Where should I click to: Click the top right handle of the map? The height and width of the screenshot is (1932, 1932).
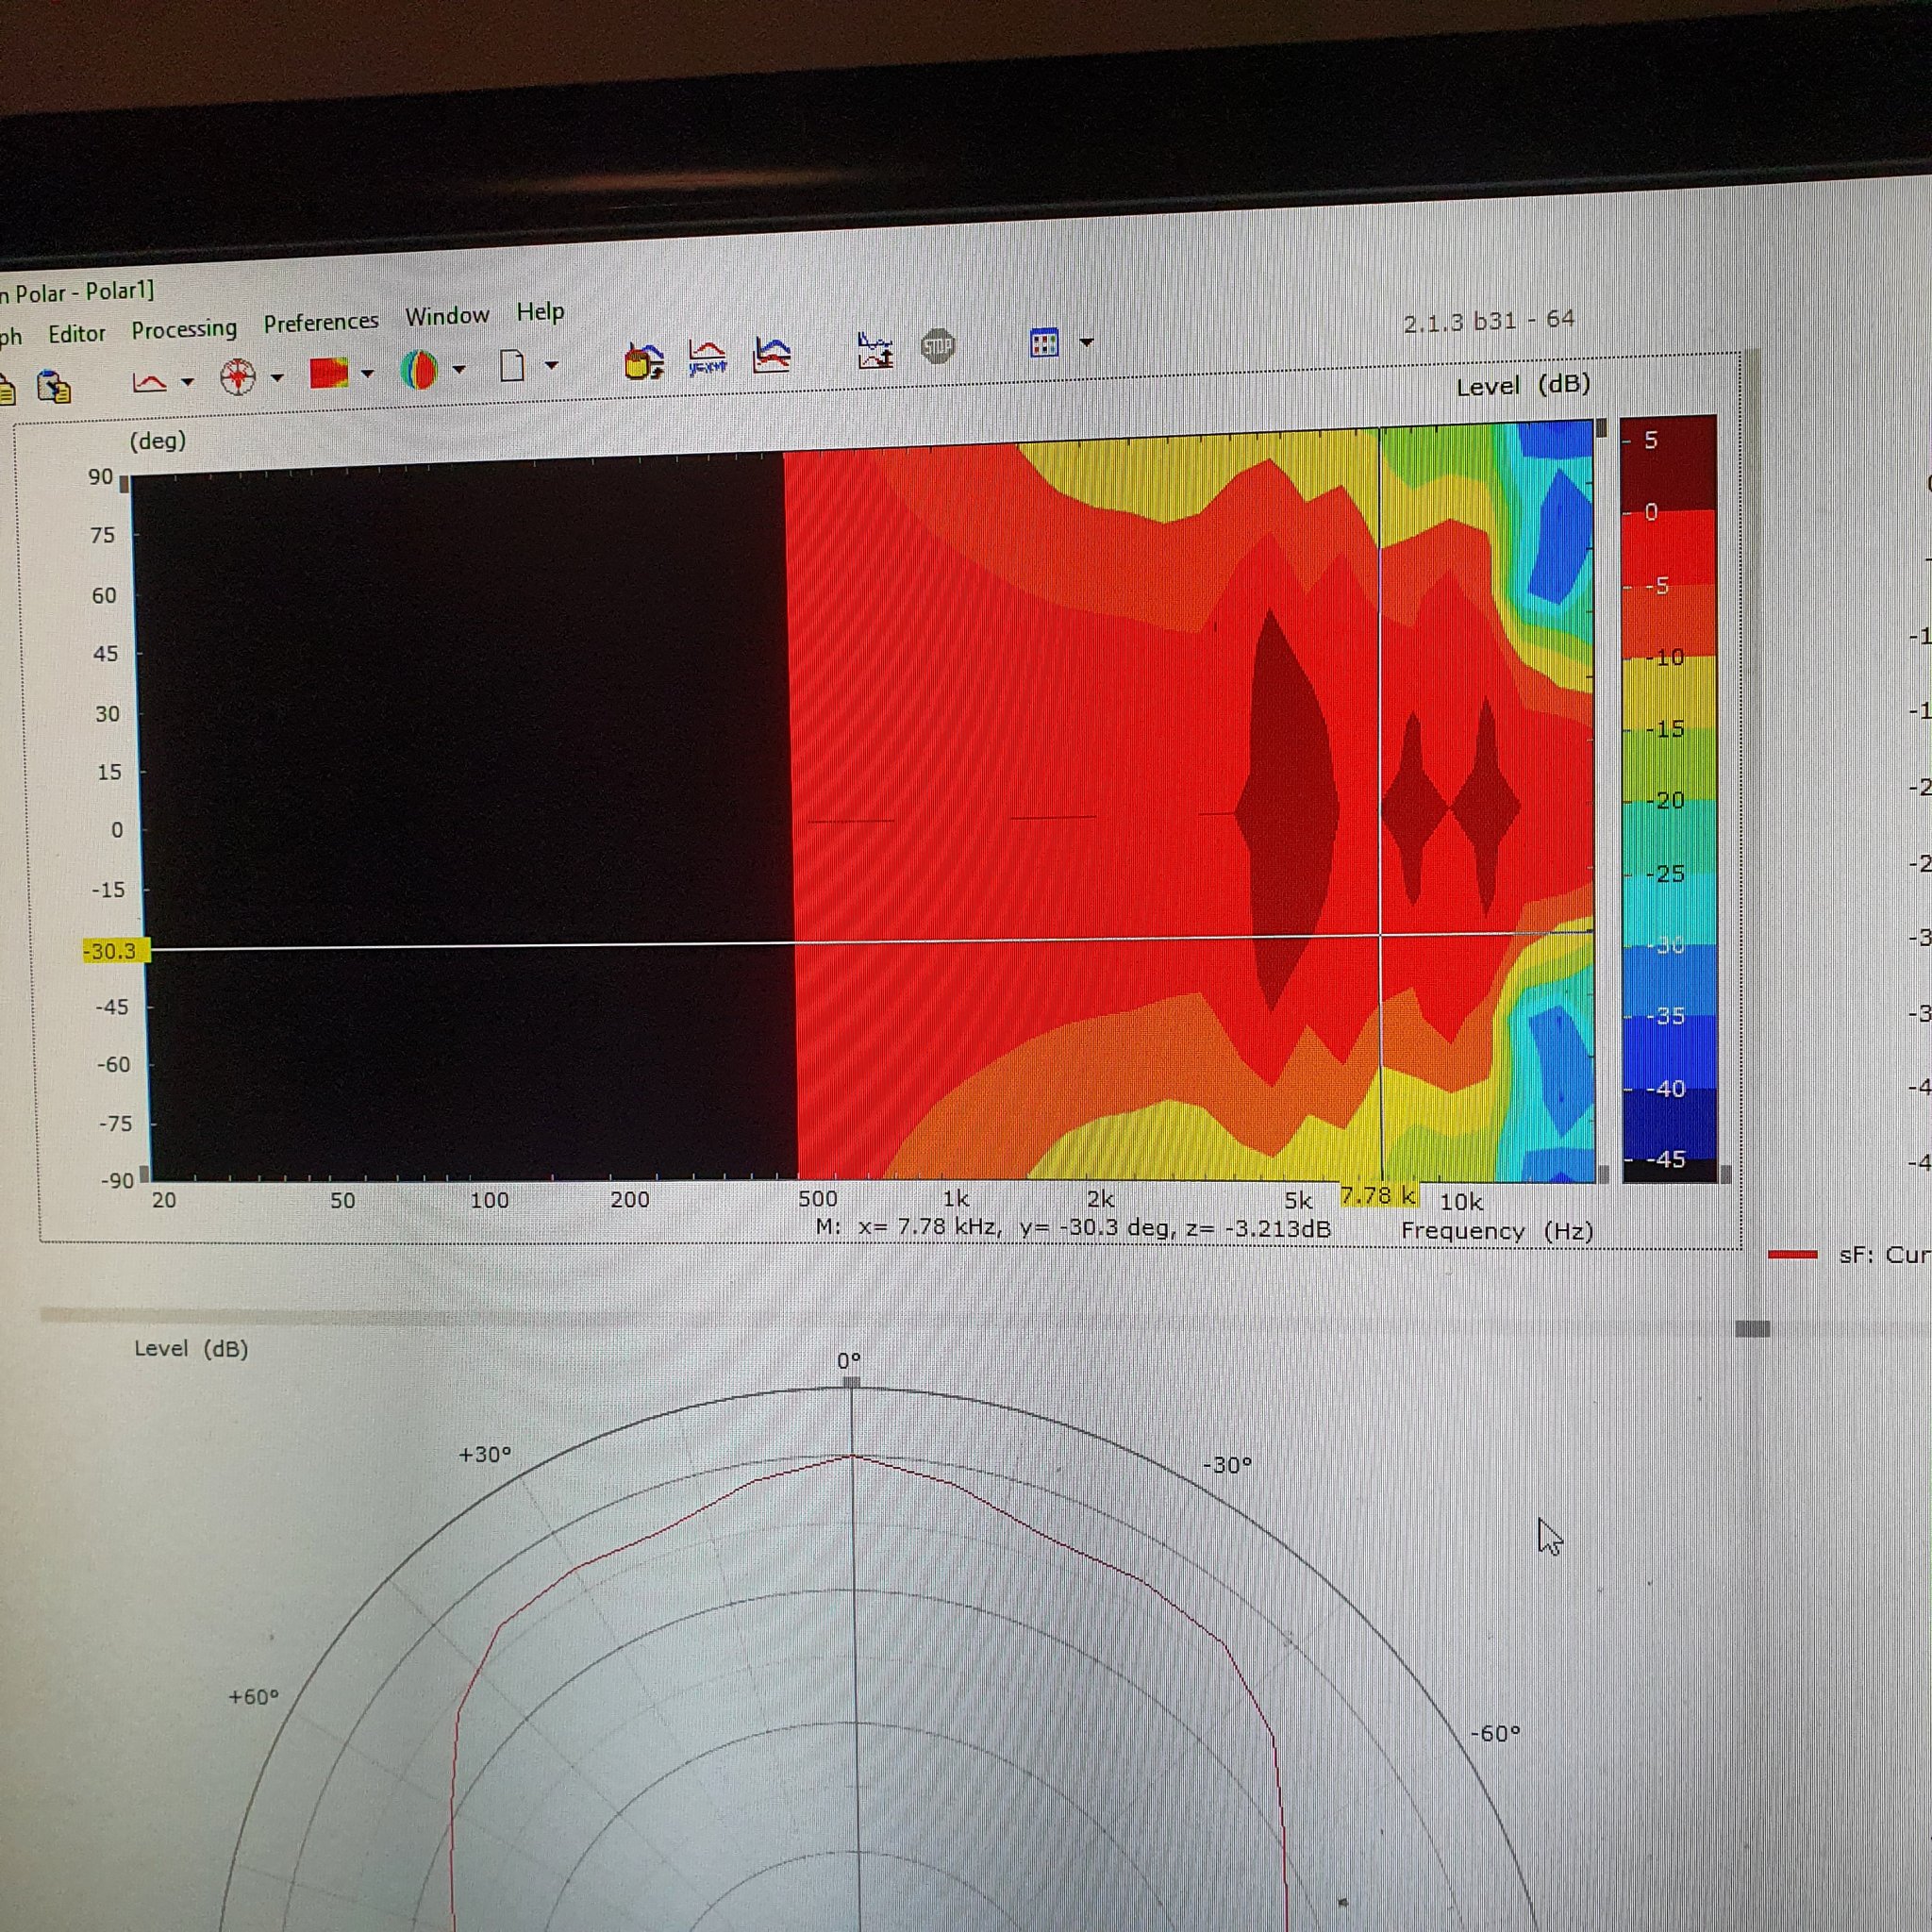click(1601, 428)
